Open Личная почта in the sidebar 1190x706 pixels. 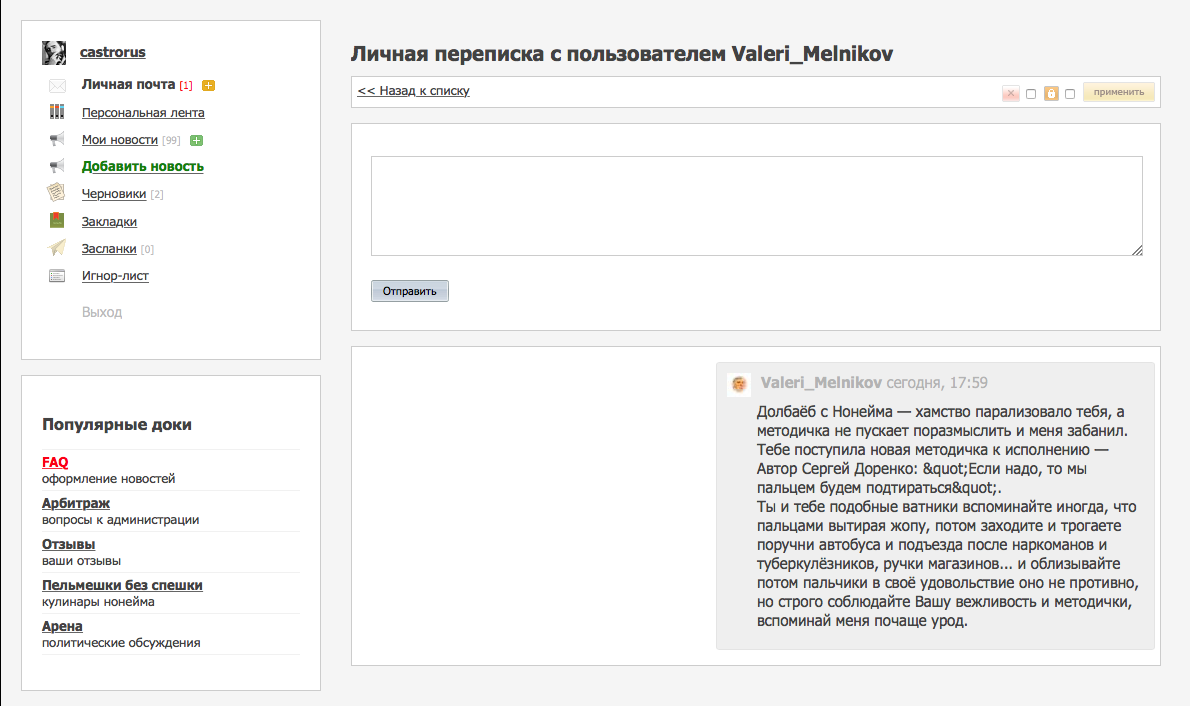point(128,85)
